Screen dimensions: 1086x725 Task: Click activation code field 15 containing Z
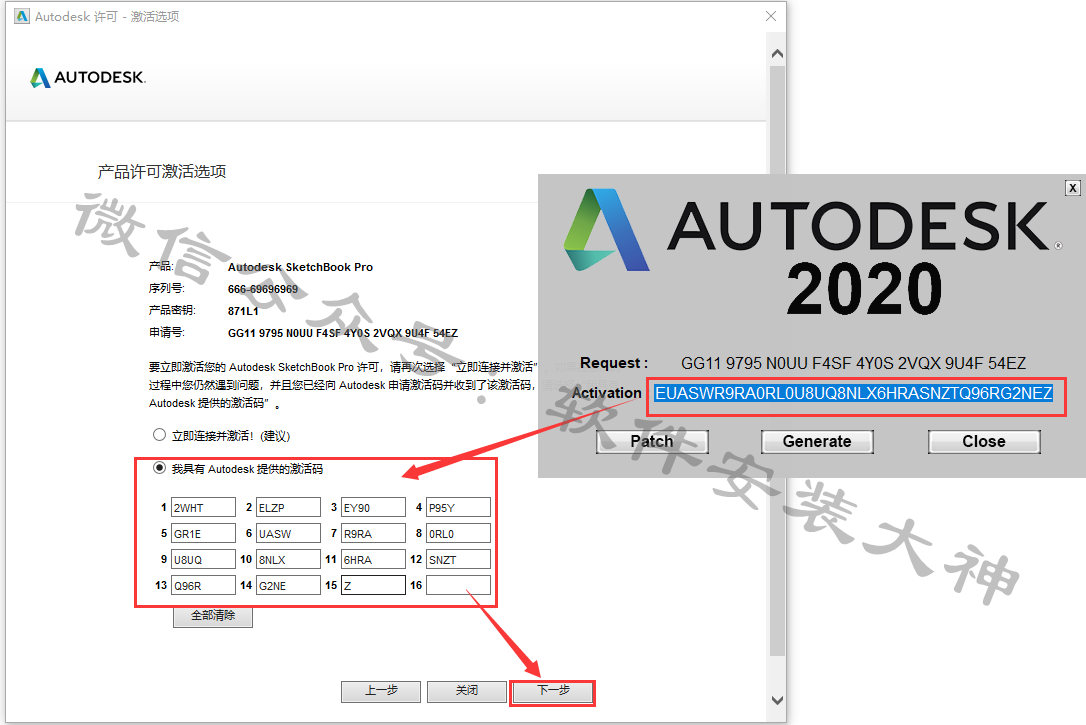[373, 585]
